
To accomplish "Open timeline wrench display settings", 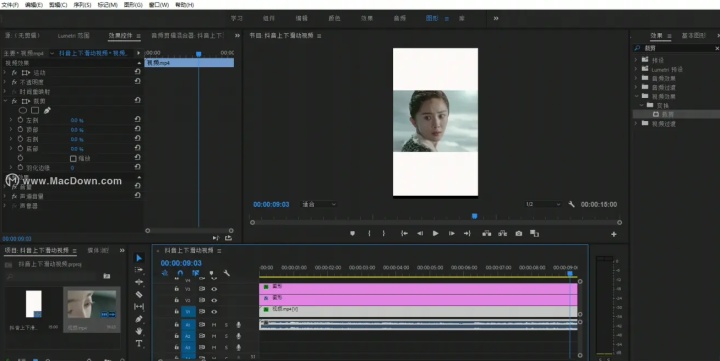I will 226,273.
